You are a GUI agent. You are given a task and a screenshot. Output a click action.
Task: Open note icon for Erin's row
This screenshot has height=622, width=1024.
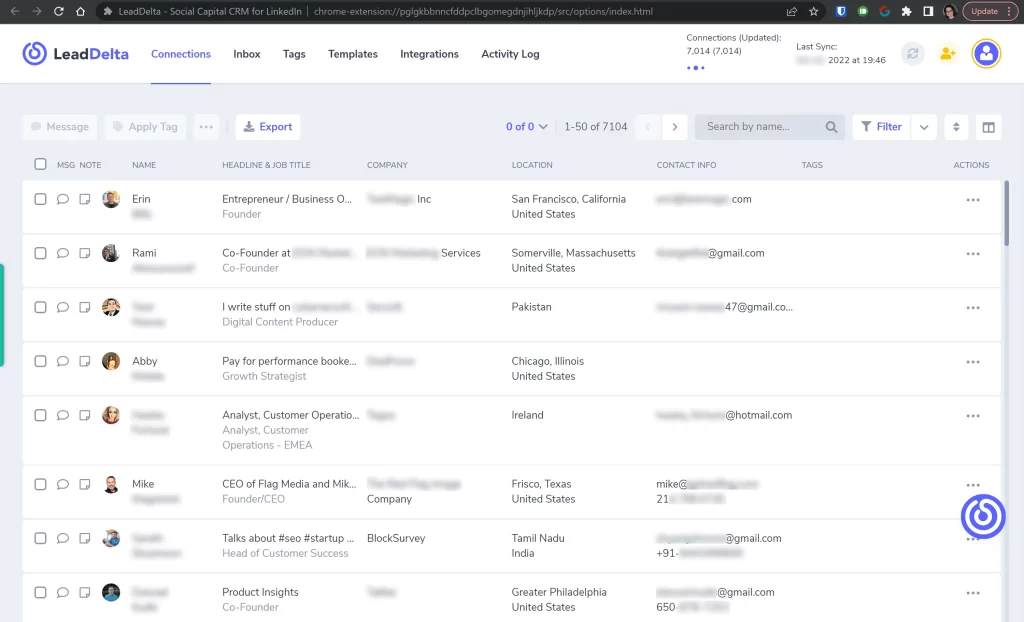(x=85, y=199)
